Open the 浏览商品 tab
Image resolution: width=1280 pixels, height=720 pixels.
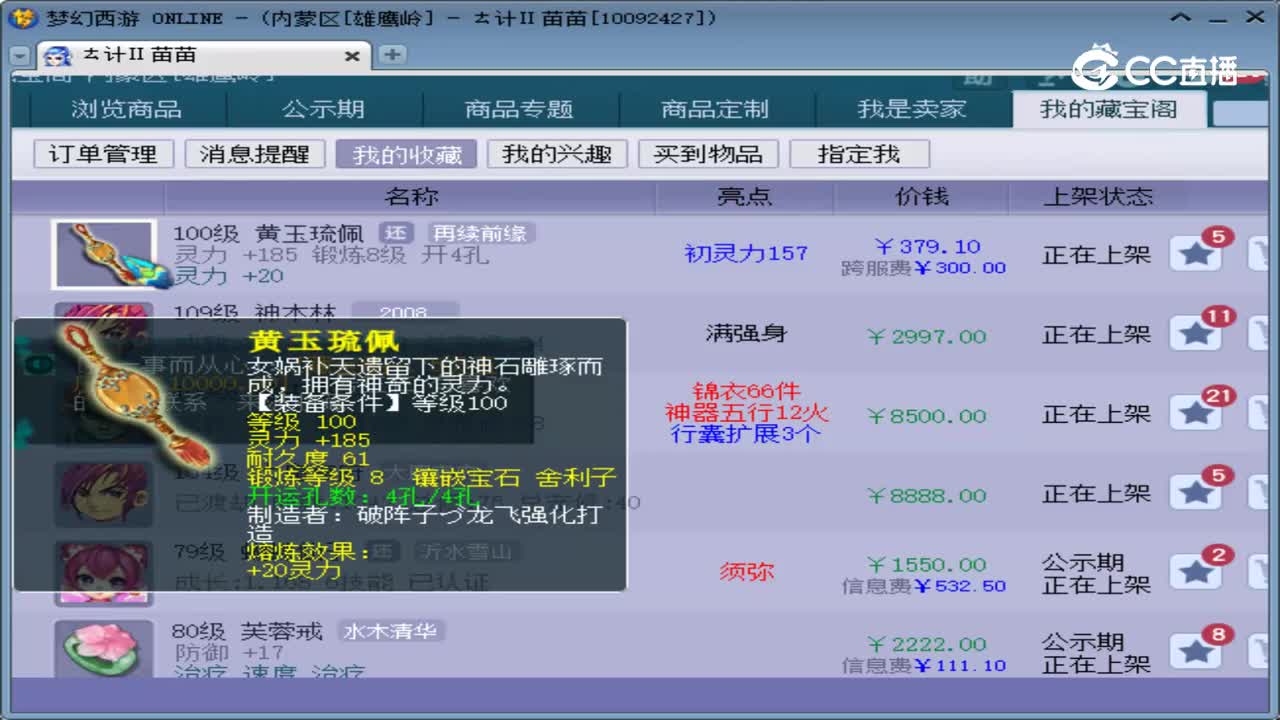124,110
